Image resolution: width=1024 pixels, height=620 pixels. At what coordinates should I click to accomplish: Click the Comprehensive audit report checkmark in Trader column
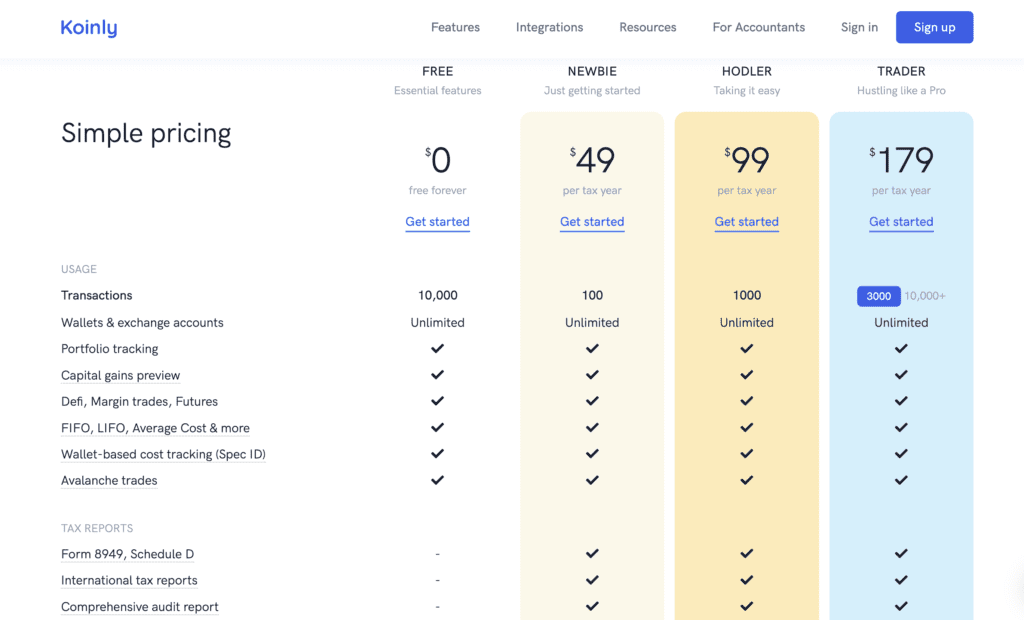pyautogui.click(x=901, y=606)
